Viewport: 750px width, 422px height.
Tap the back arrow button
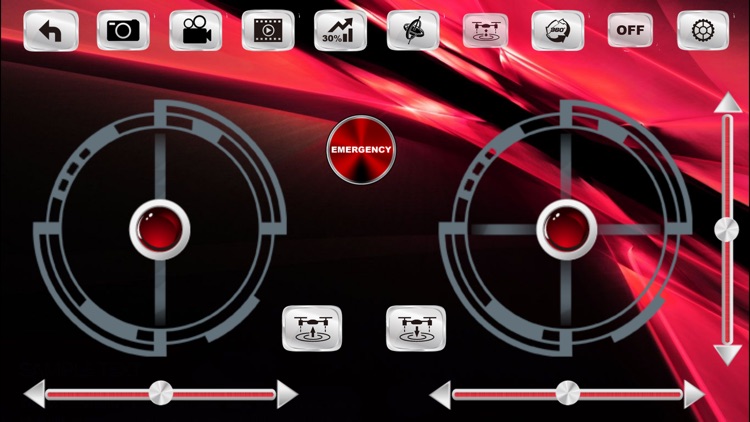pyautogui.click(x=51, y=31)
